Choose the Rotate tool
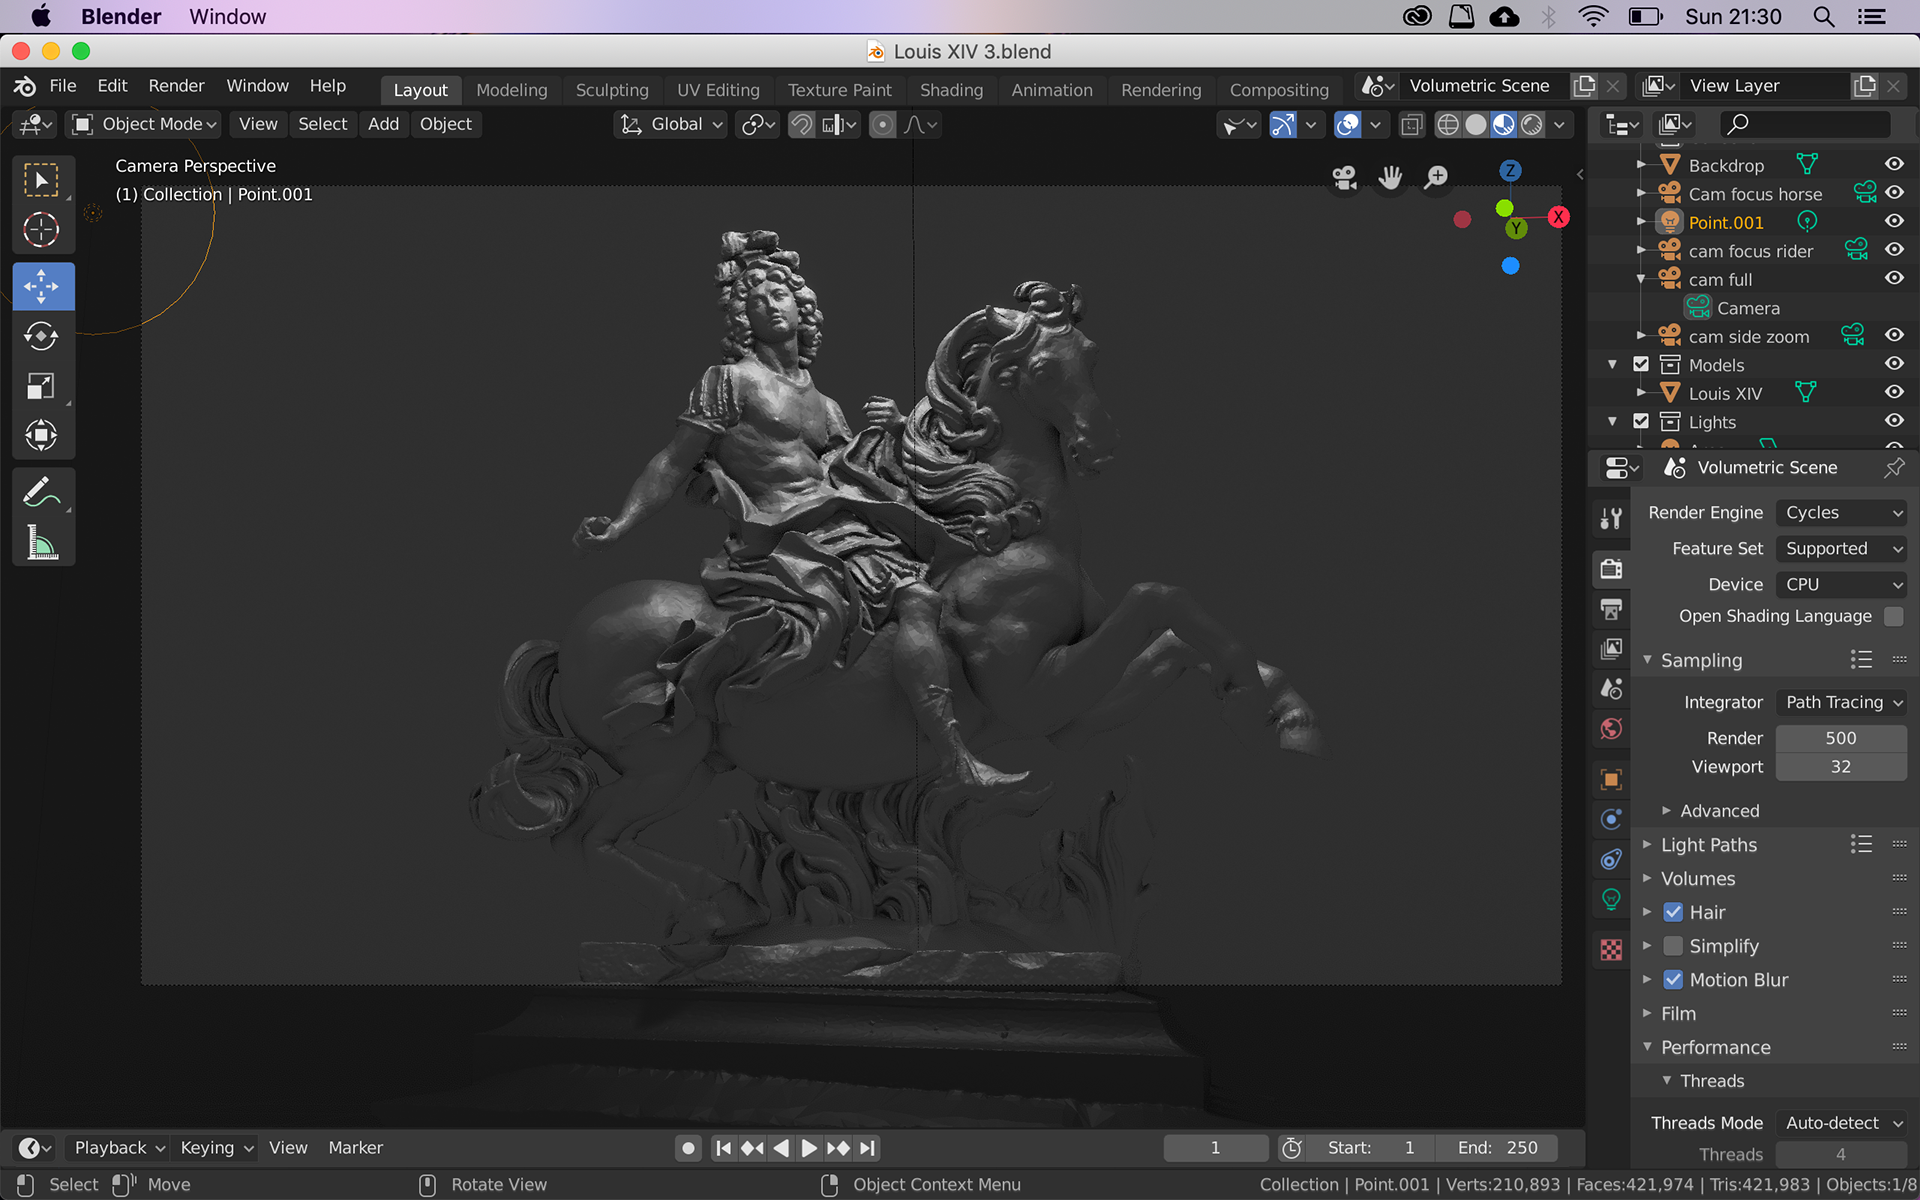 [x=42, y=336]
